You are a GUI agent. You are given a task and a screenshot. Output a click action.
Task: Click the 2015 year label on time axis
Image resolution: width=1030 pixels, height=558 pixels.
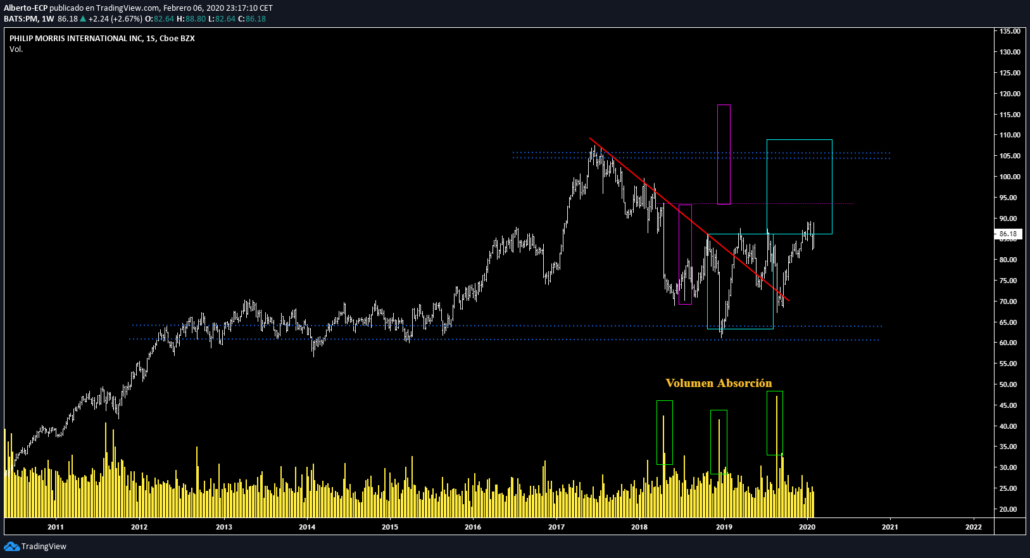(x=390, y=527)
